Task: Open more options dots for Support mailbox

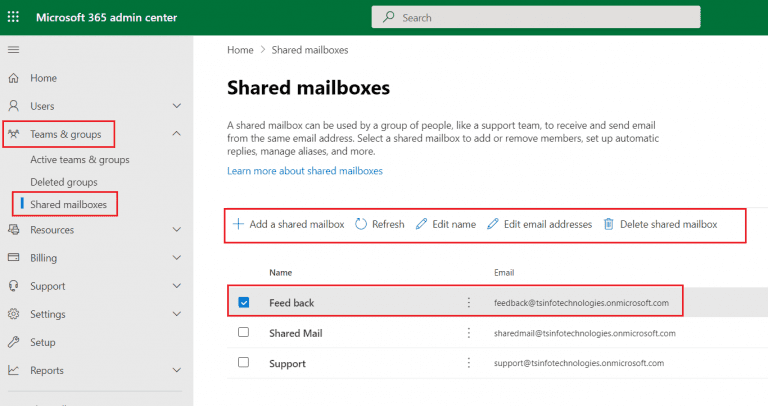Action: (x=469, y=363)
